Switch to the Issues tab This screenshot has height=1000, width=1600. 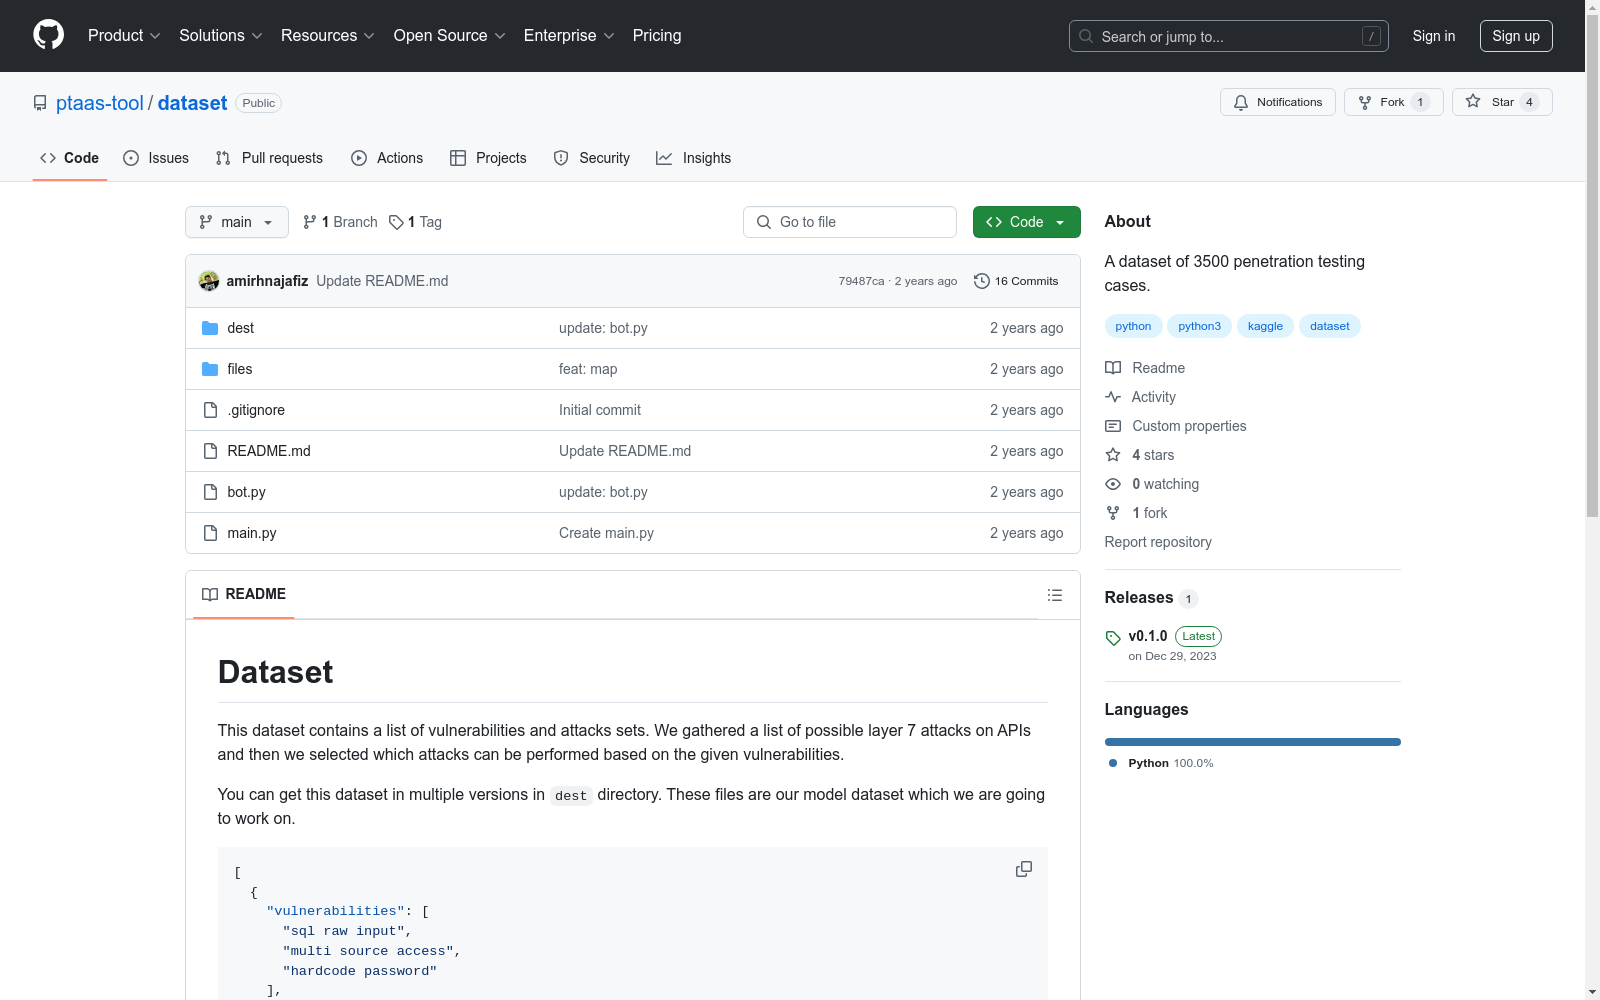point(156,158)
